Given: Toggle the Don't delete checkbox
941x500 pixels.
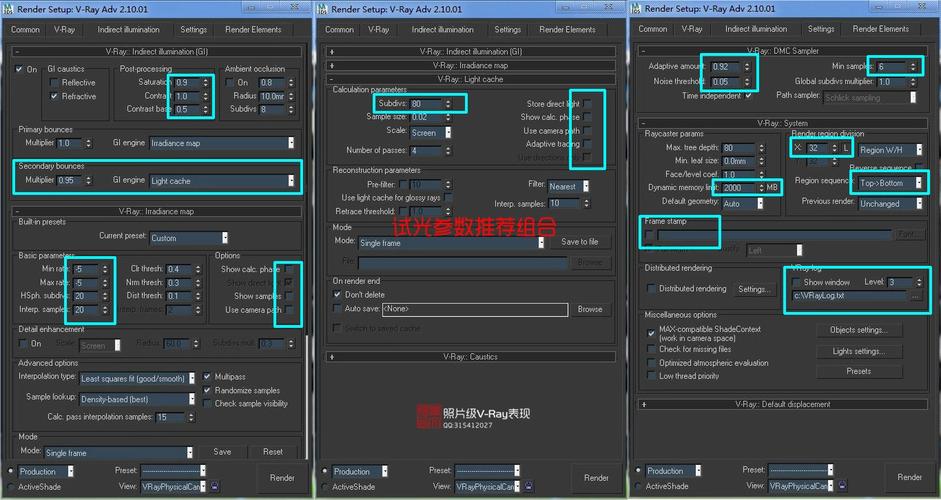Looking at the screenshot, I should coord(337,294).
